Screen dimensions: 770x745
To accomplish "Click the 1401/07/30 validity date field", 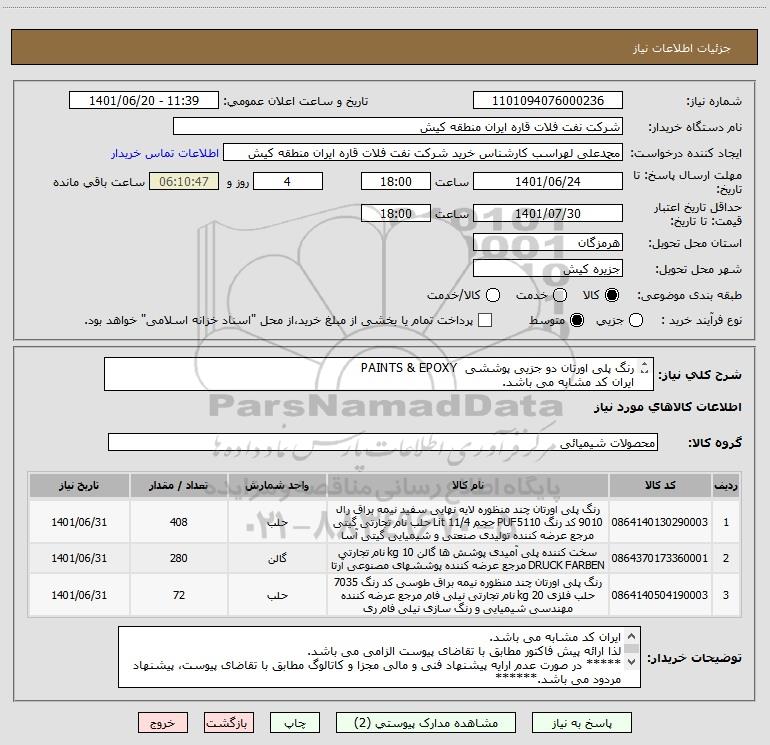I will [548, 214].
